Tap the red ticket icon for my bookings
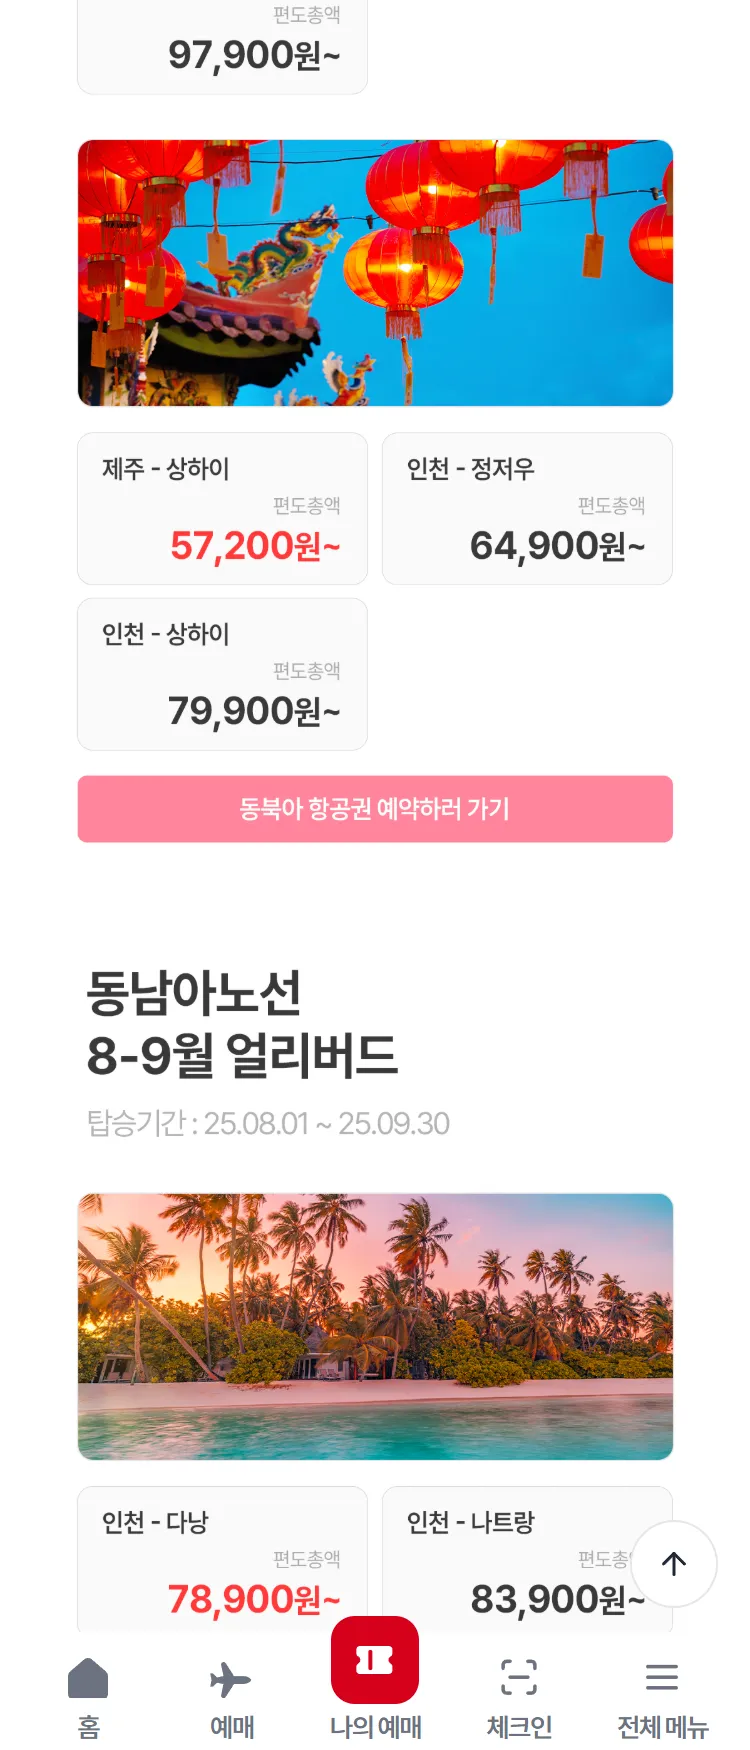This screenshot has height=1750, width=750. [x=375, y=1660]
